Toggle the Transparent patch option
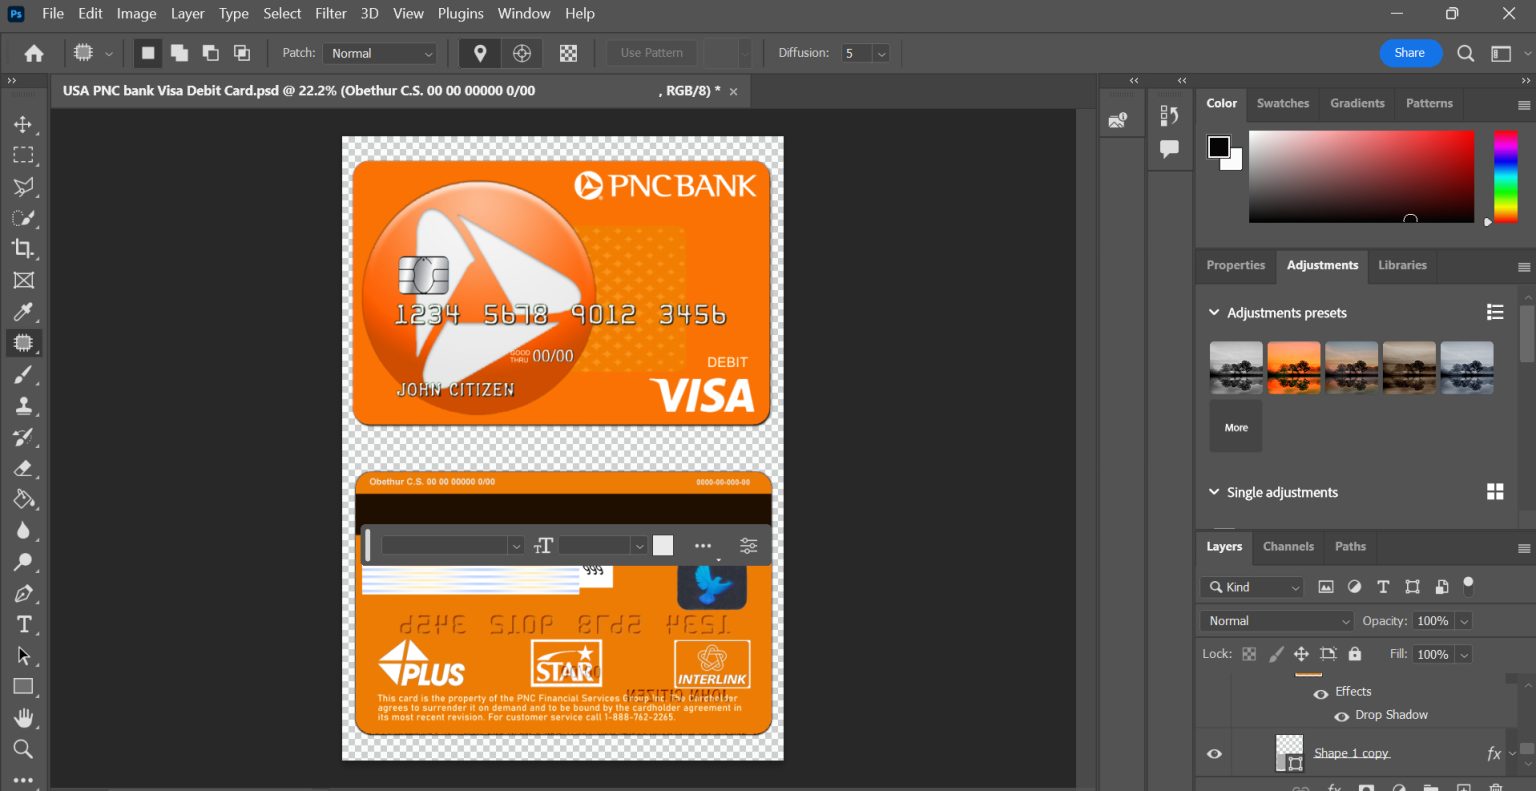Screen dimensions: 1536x791 coord(568,53)
